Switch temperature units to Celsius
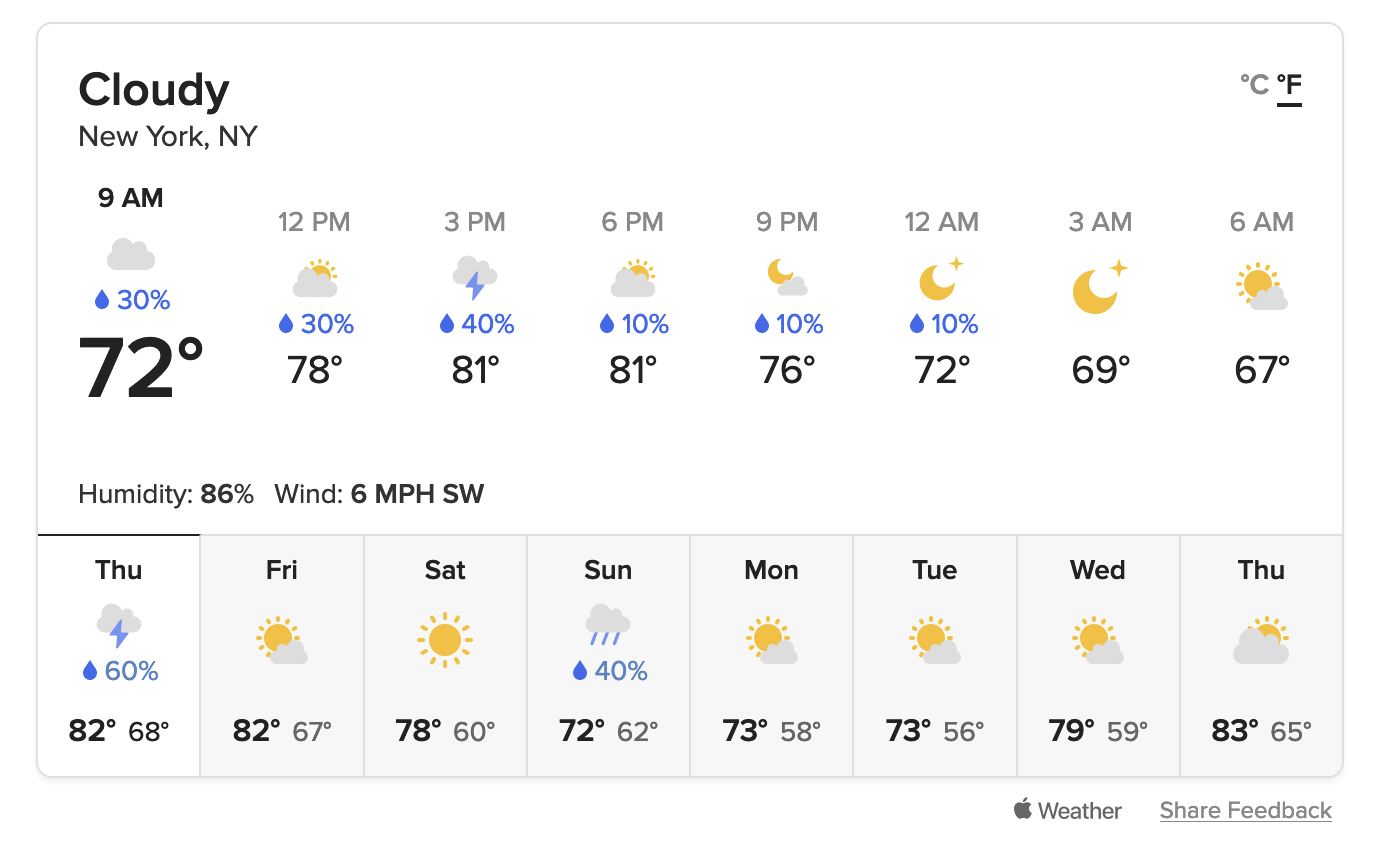Screen dimensions: 1374x848 point(1253,86)
